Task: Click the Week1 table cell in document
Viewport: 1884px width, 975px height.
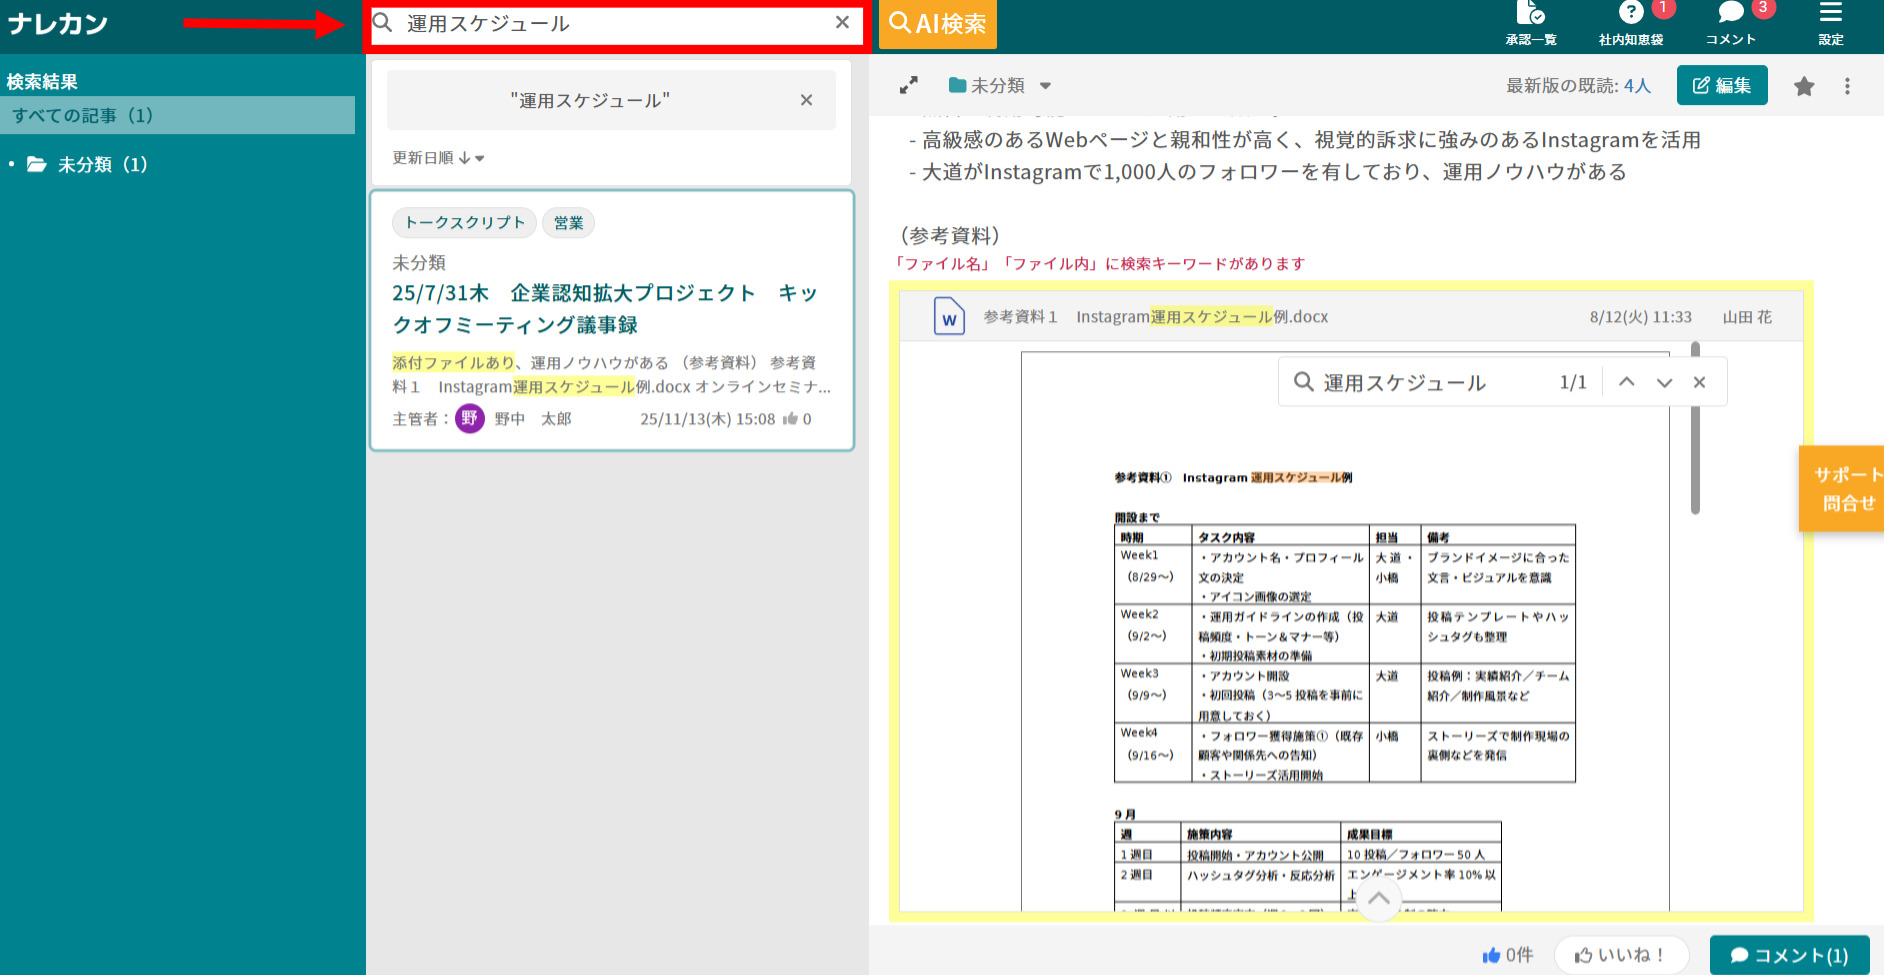Action: pos(1154,574)
